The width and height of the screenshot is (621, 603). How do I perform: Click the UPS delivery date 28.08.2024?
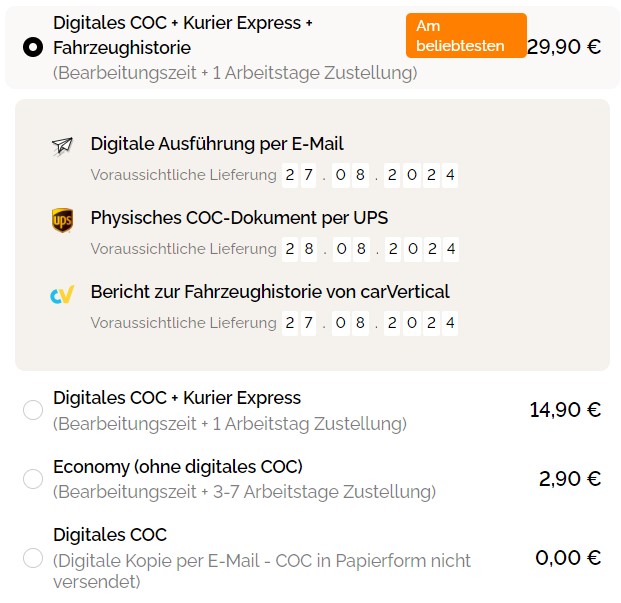pyautogui.click(x=370, y=249)
